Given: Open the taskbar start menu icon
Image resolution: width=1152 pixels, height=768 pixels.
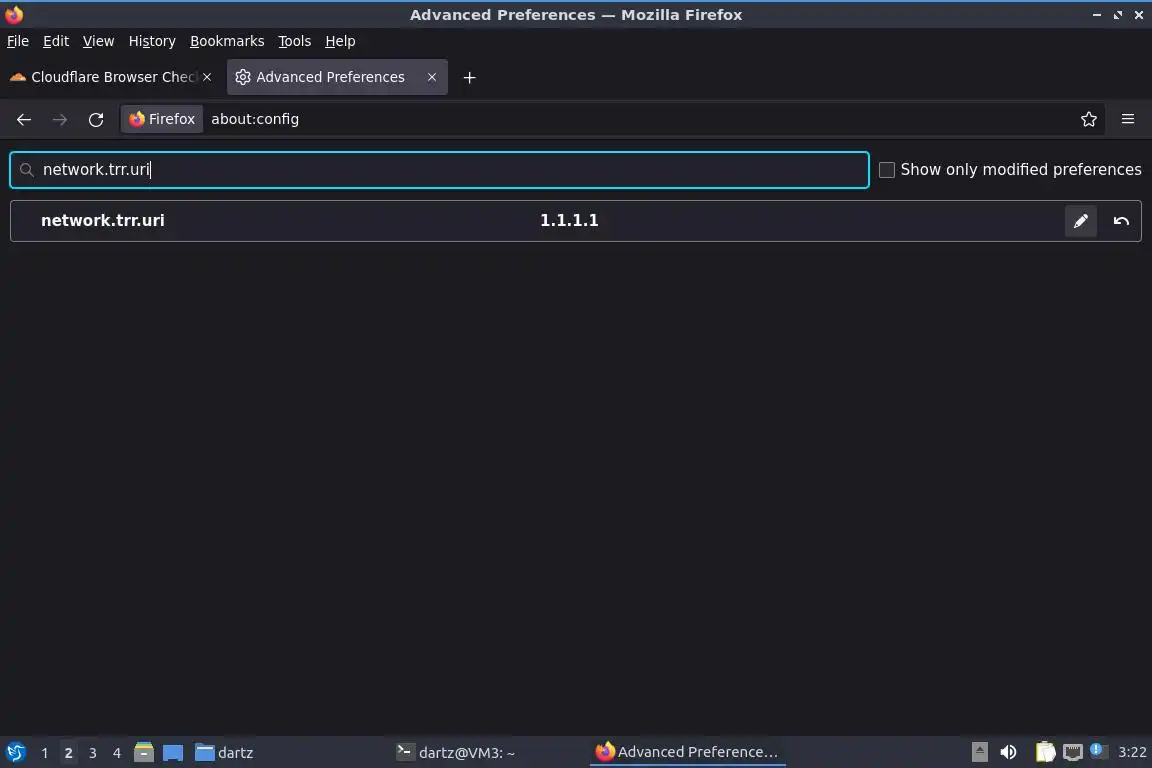Looking at the screenshot, I should 15,753.
